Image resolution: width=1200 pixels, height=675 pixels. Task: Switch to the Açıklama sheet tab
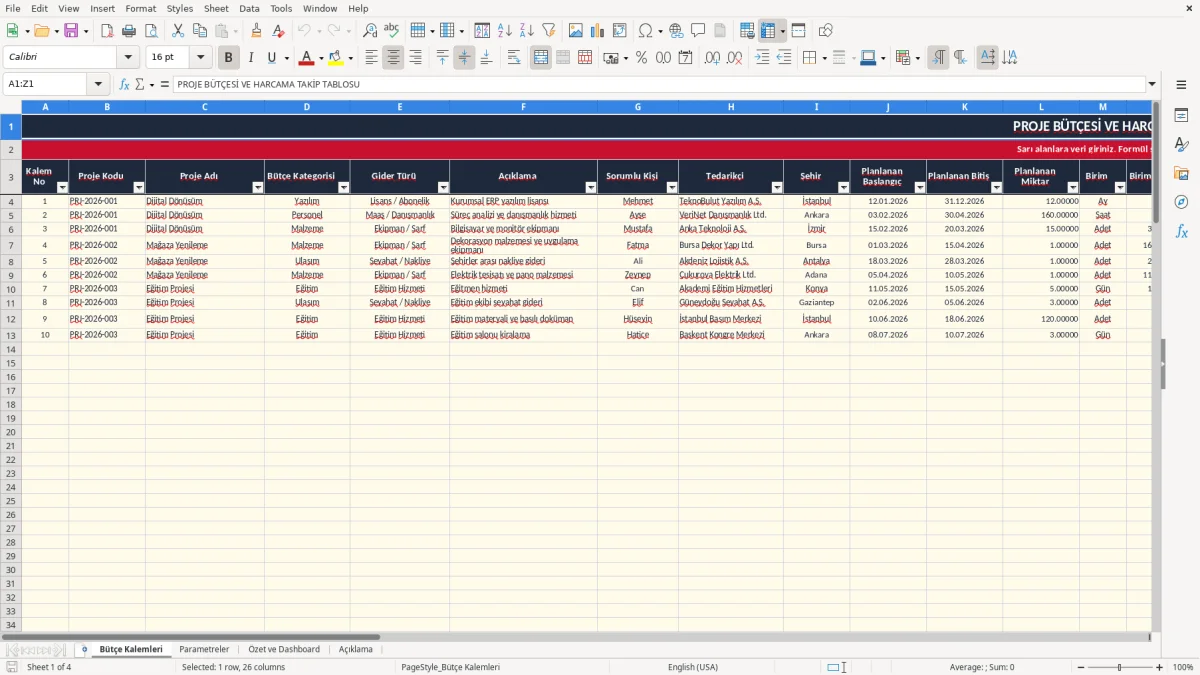(x=355, y=649)
